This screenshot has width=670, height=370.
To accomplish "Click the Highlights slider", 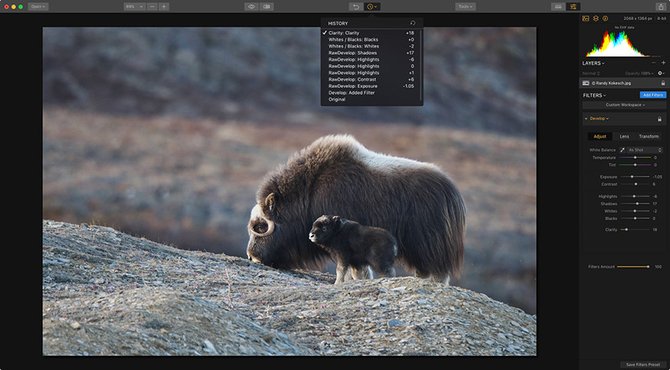I will [635, 196].
